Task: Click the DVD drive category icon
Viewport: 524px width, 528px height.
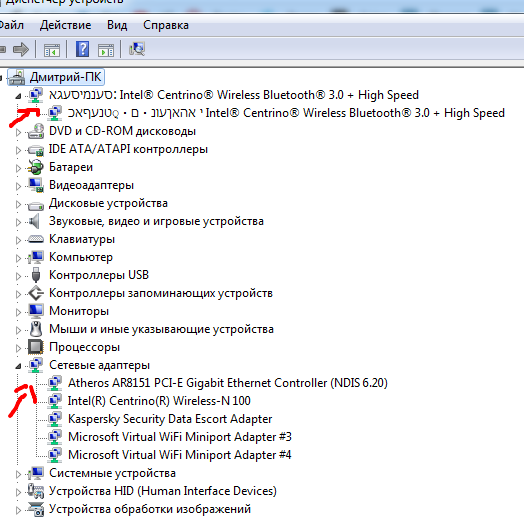Action: coord(36,131)
